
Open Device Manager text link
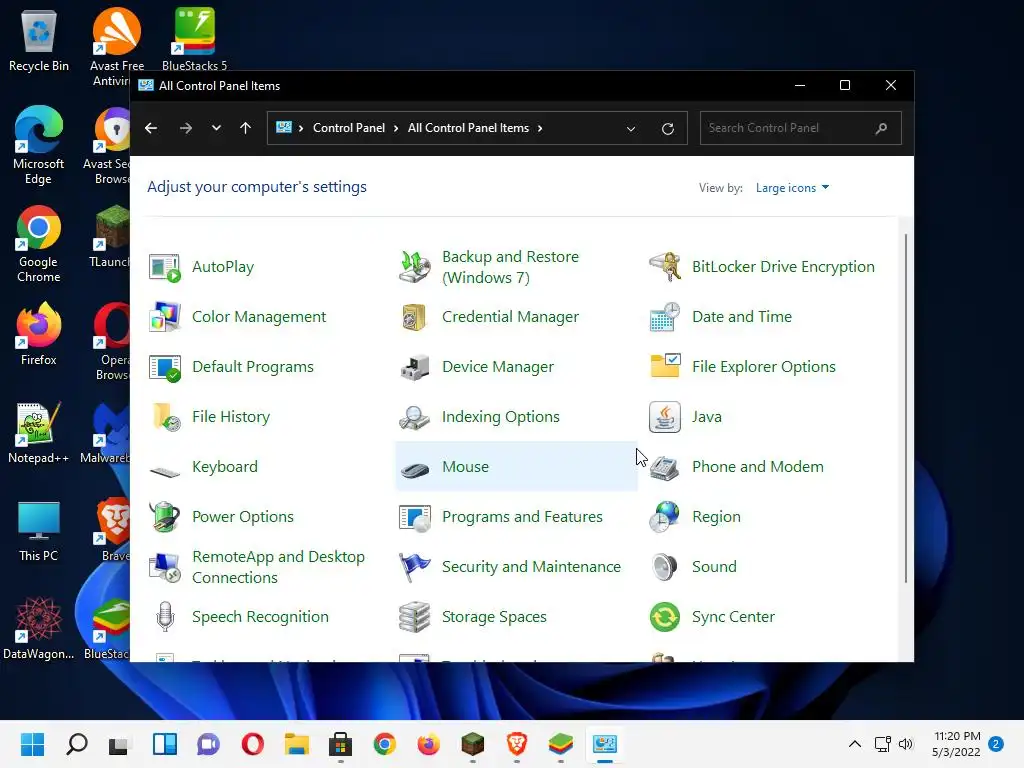[x=498, y=367]
